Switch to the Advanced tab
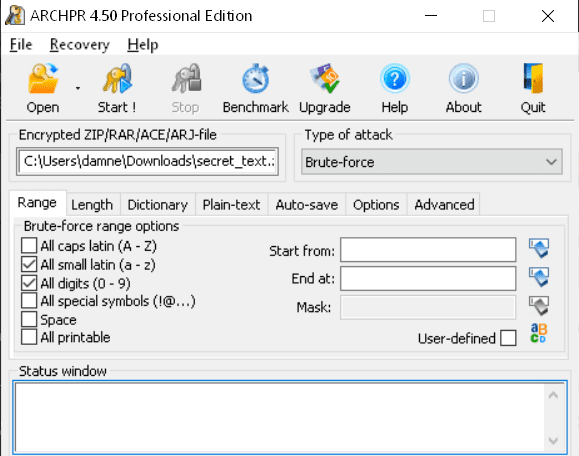 pyautogui.click(x=444, y=205)
